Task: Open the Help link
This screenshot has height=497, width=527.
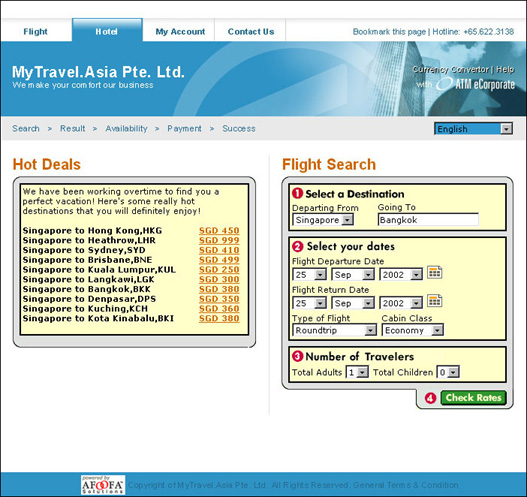Action: pos(505,69)
